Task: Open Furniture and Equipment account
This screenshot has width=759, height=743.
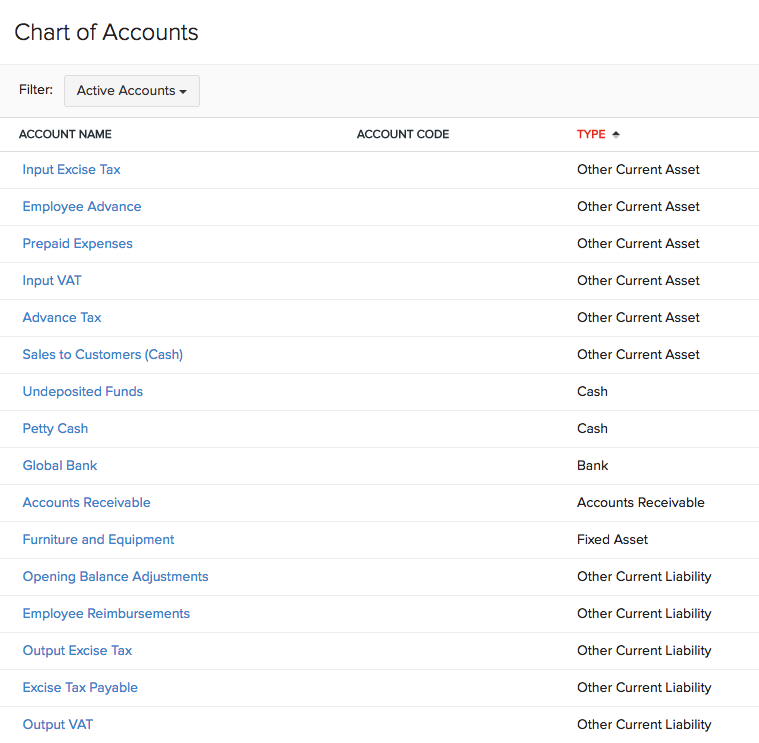Action: [98, 540]
